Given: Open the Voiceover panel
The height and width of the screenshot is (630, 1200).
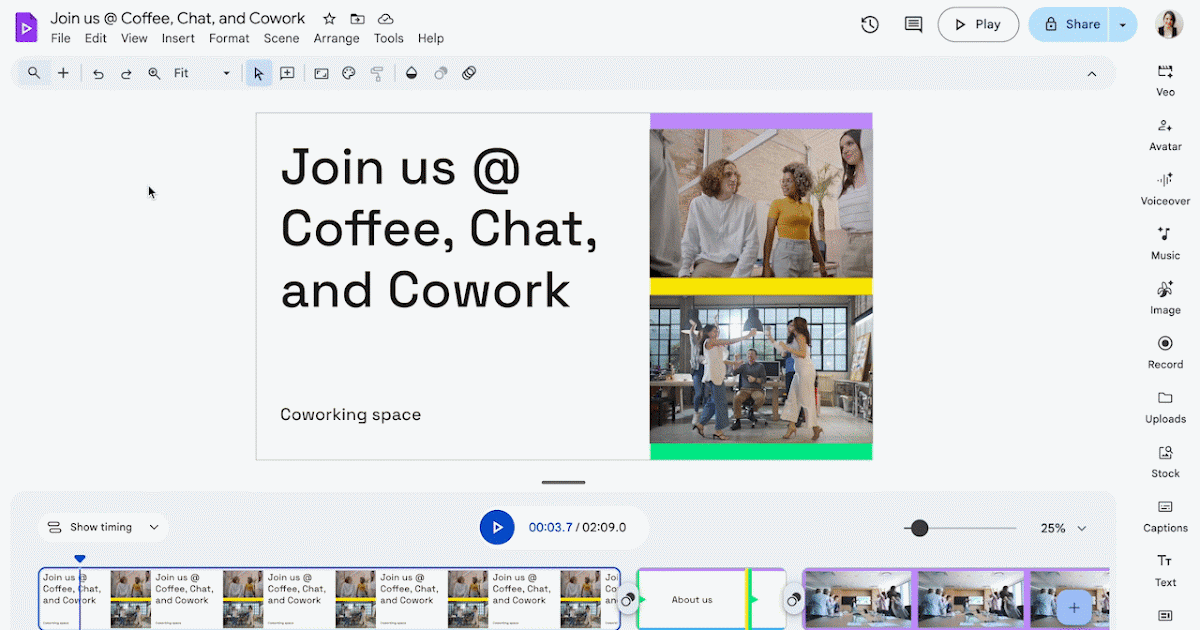Looking at the screenshot, I should click(1164, 190).
